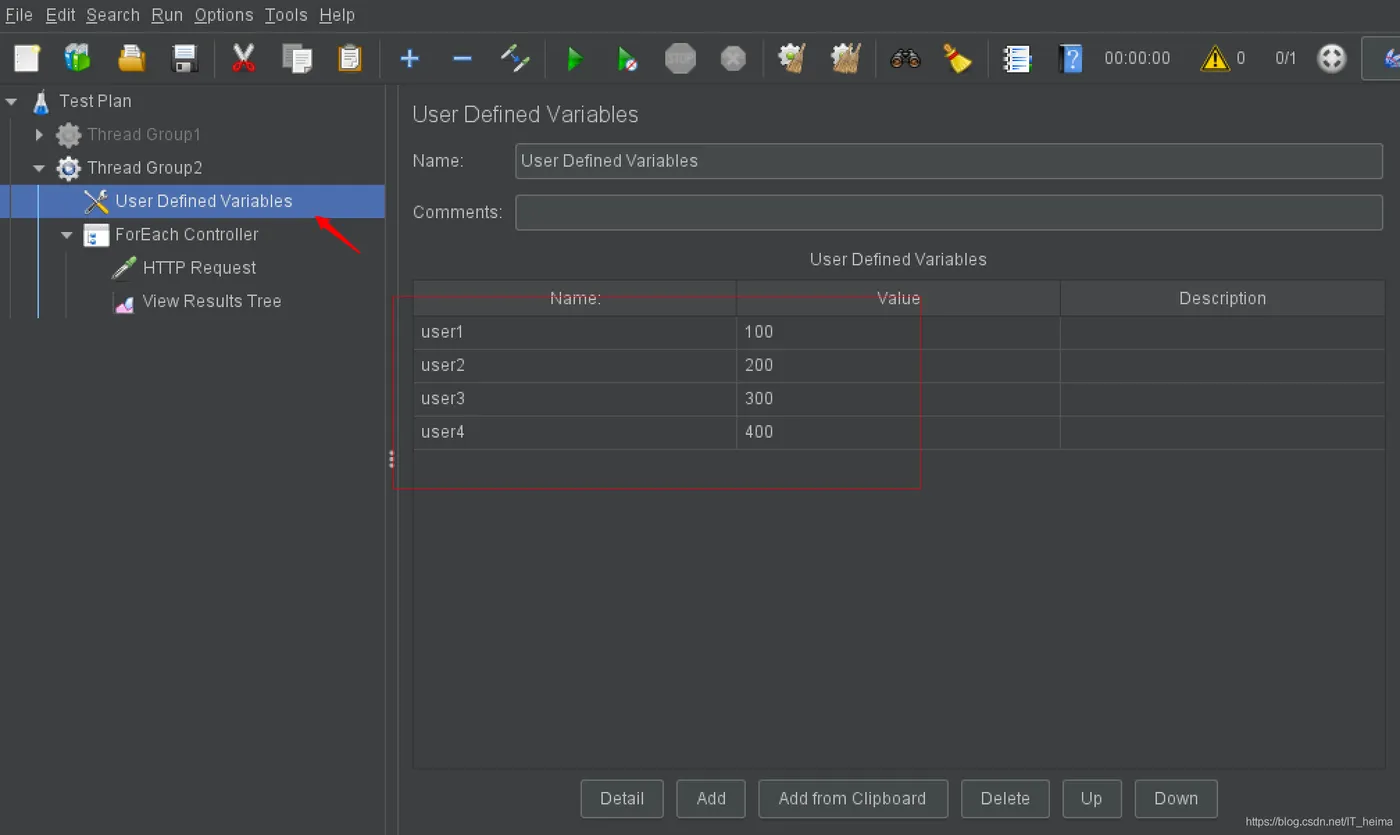Click Add from Clipboard button
The height and width of the screenshot is (835, 1400).
pyautogui.click(x=853, y=798)
